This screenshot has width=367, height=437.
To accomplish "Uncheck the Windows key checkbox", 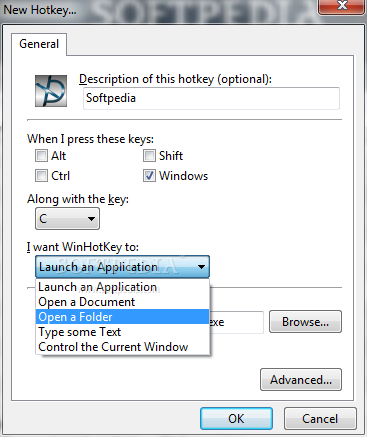I will pos(149,176).
